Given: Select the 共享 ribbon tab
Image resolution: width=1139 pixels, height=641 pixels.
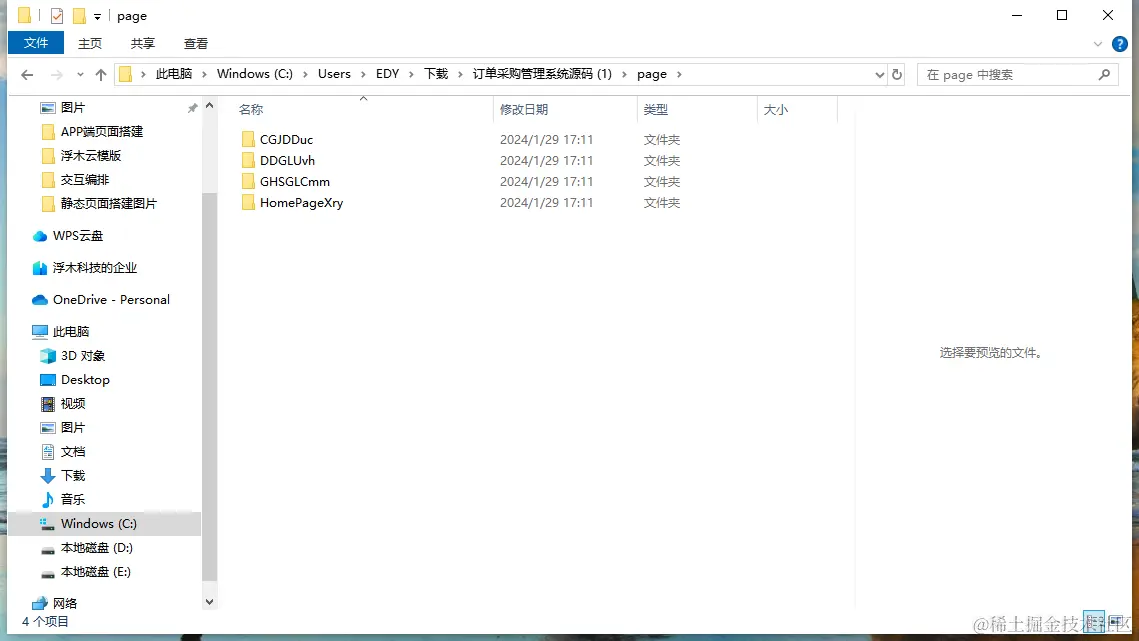Looking at the screenshot, I should pyautogui.click(x=142, y=43).
